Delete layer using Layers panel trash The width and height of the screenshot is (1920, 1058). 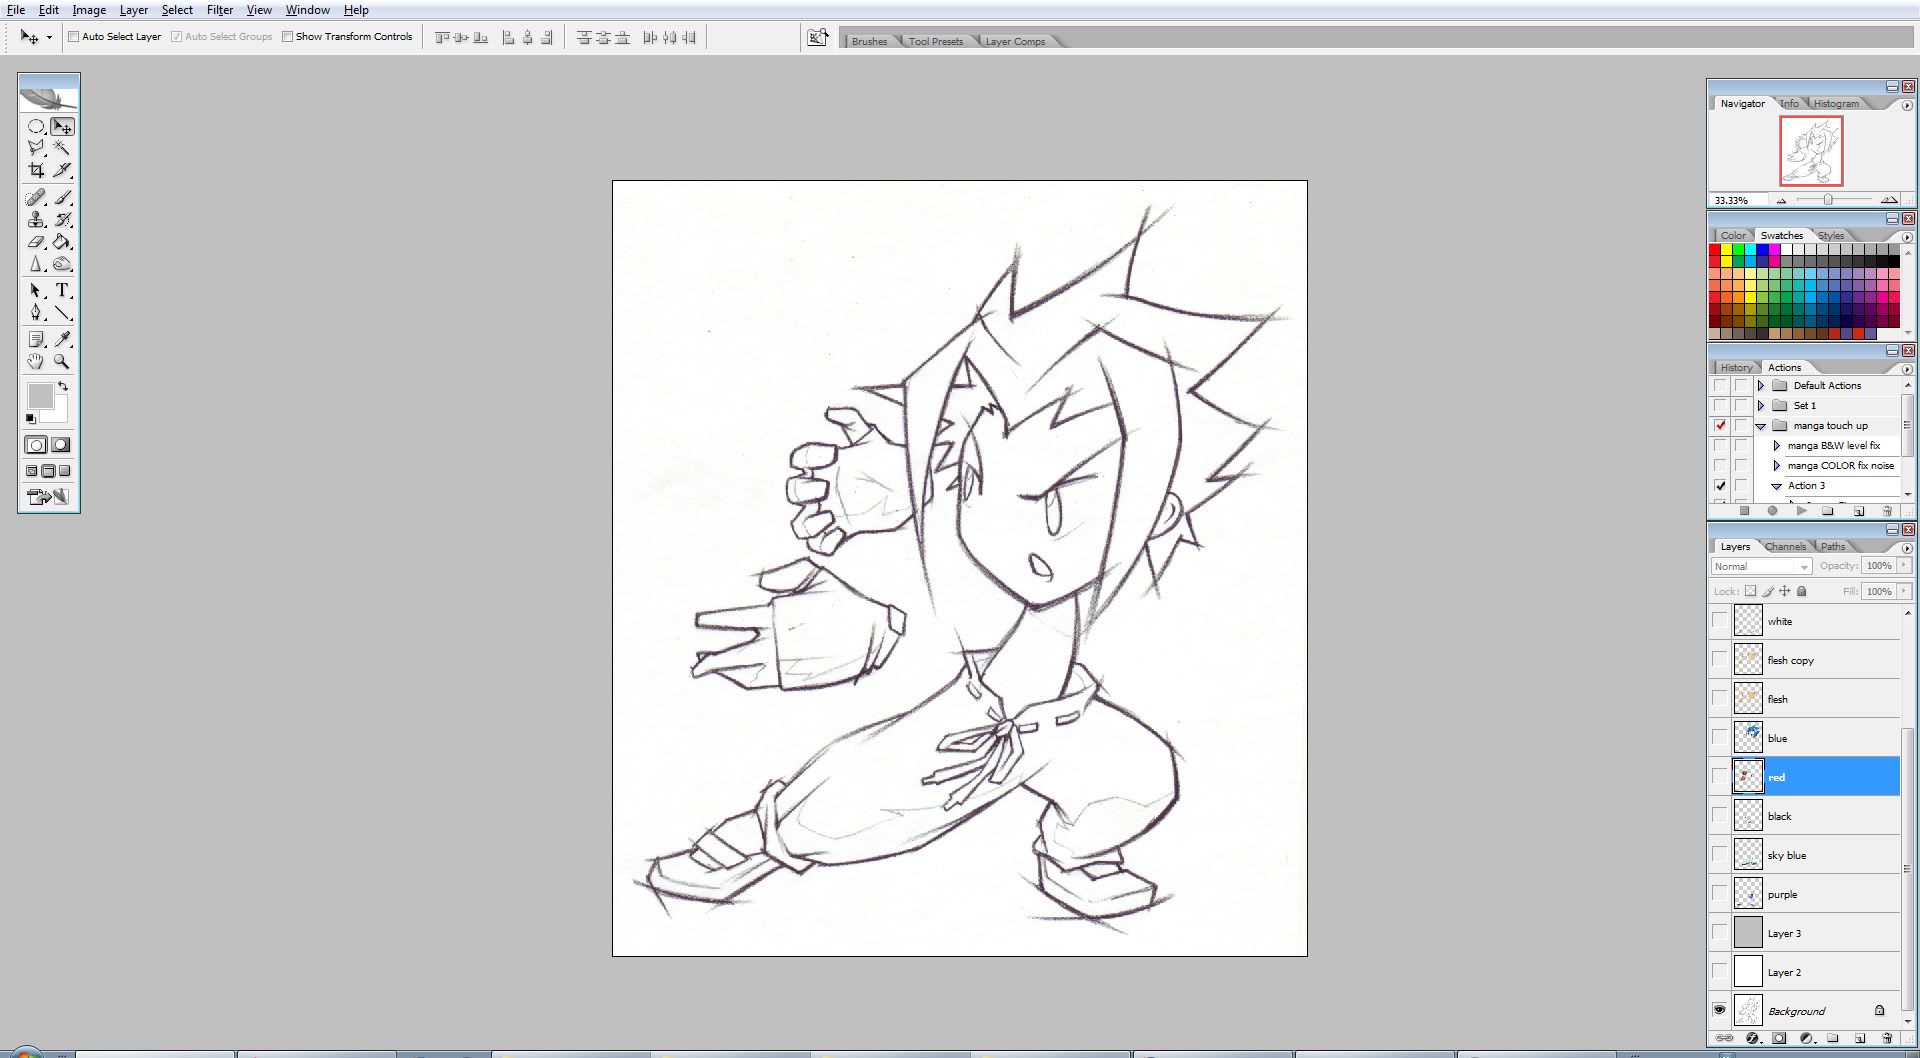1887,1039
